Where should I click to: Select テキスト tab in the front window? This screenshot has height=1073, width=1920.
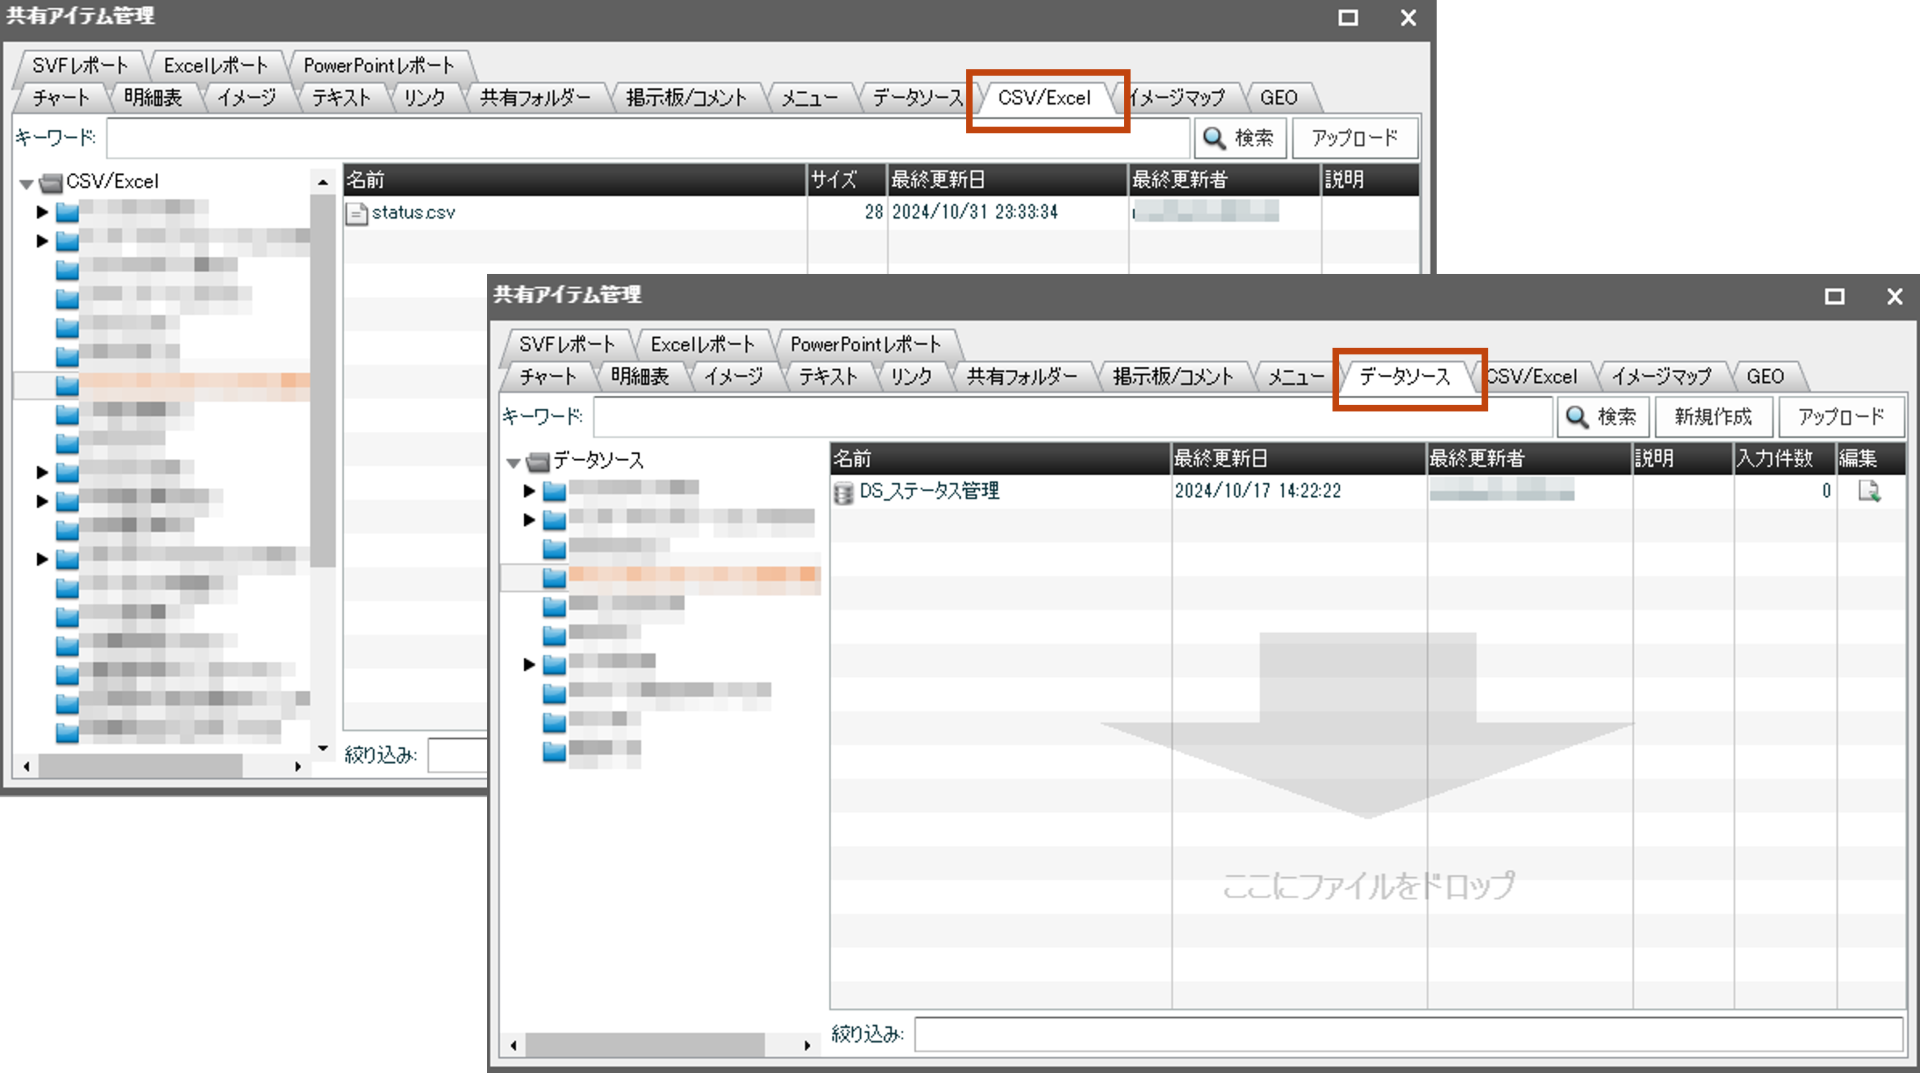point(827,377)
